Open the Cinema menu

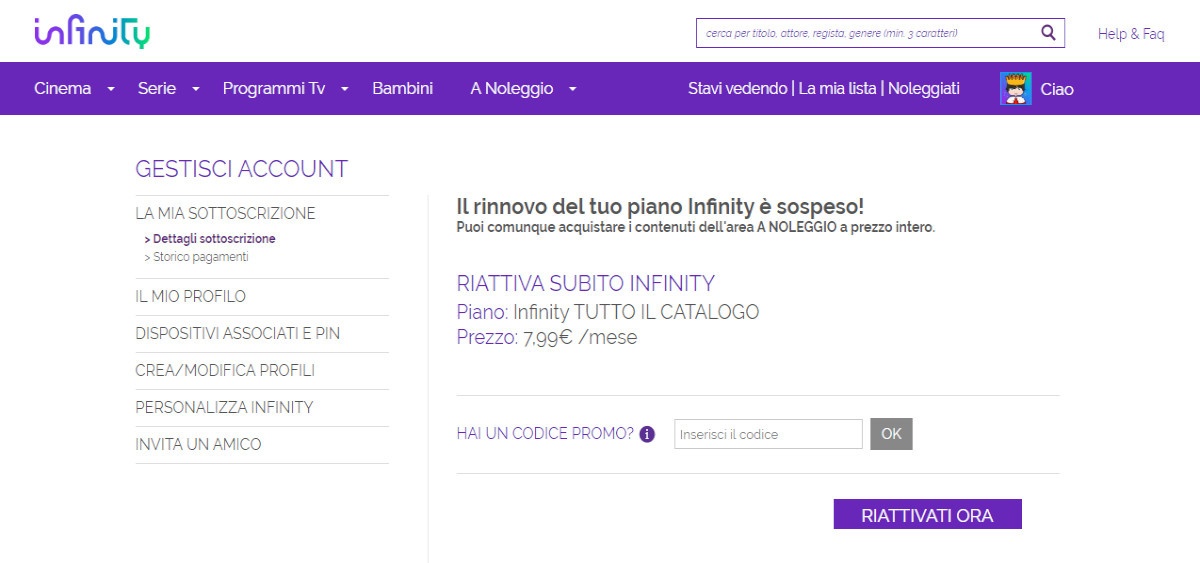tap(62, 89)
